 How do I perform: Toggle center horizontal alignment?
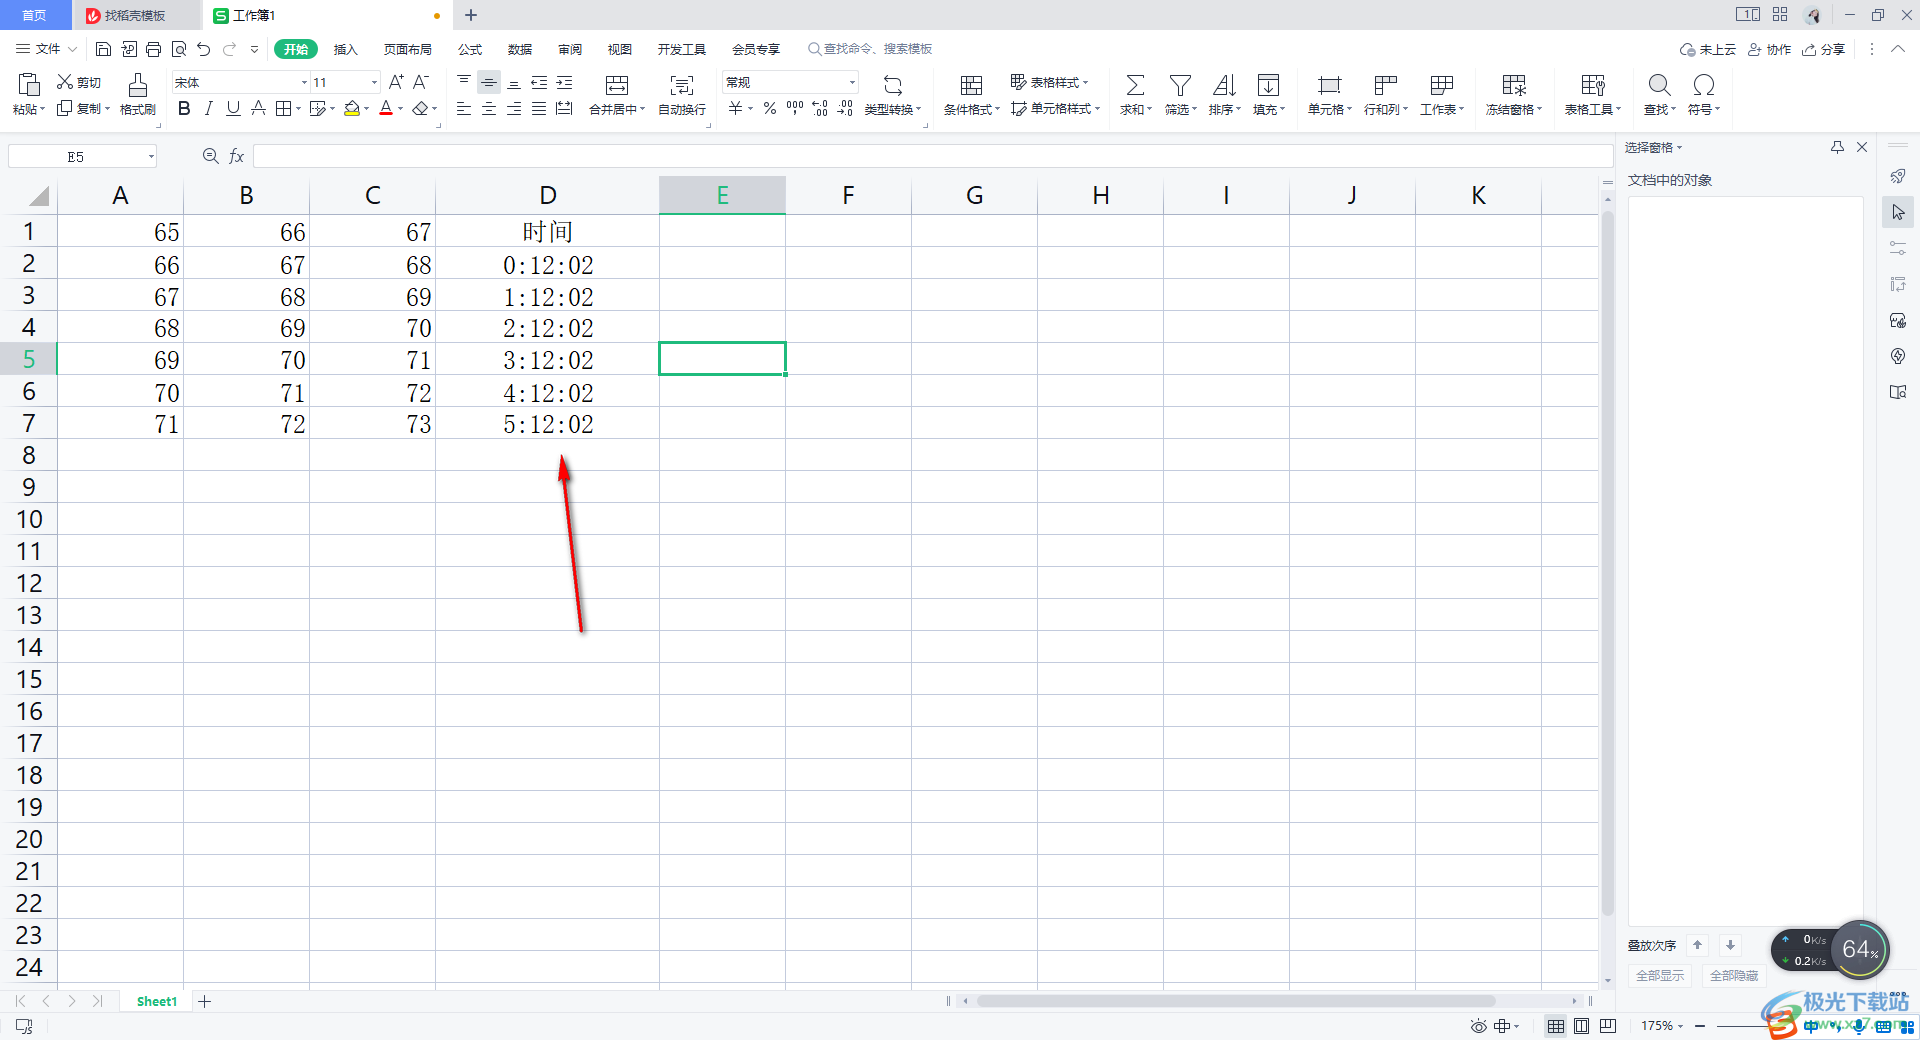click(x=489, y=108)
